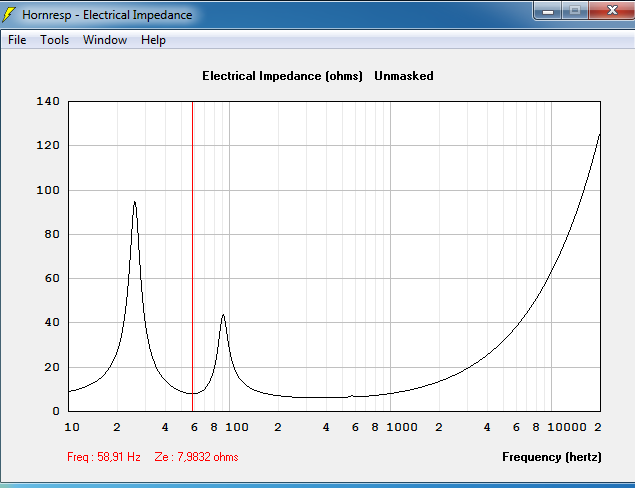
Task: Open the Help menu
Action: point(153,40)
